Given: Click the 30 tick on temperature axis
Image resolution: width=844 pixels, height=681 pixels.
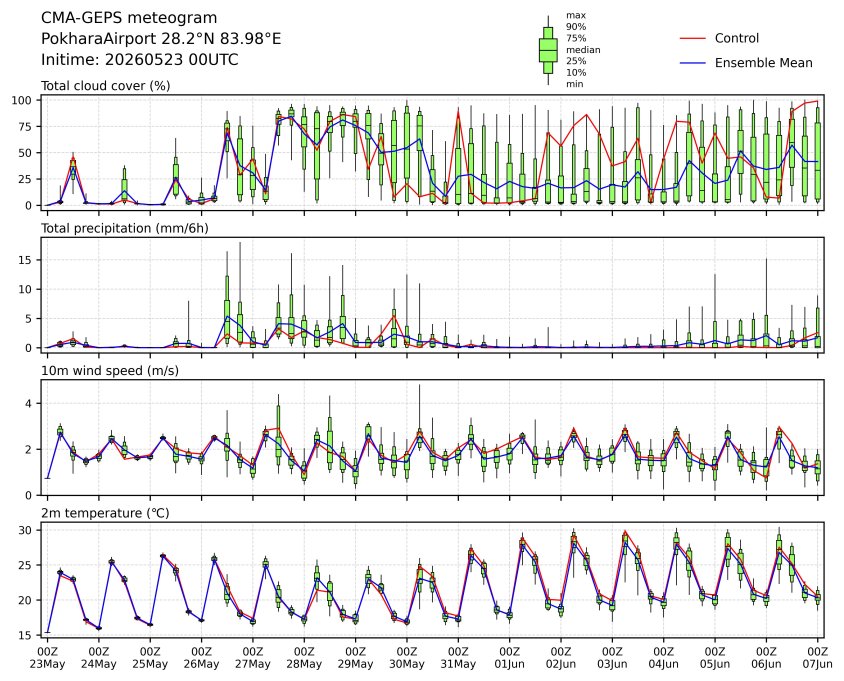Looking at the screenshot, I should click(x=26, y=530).
